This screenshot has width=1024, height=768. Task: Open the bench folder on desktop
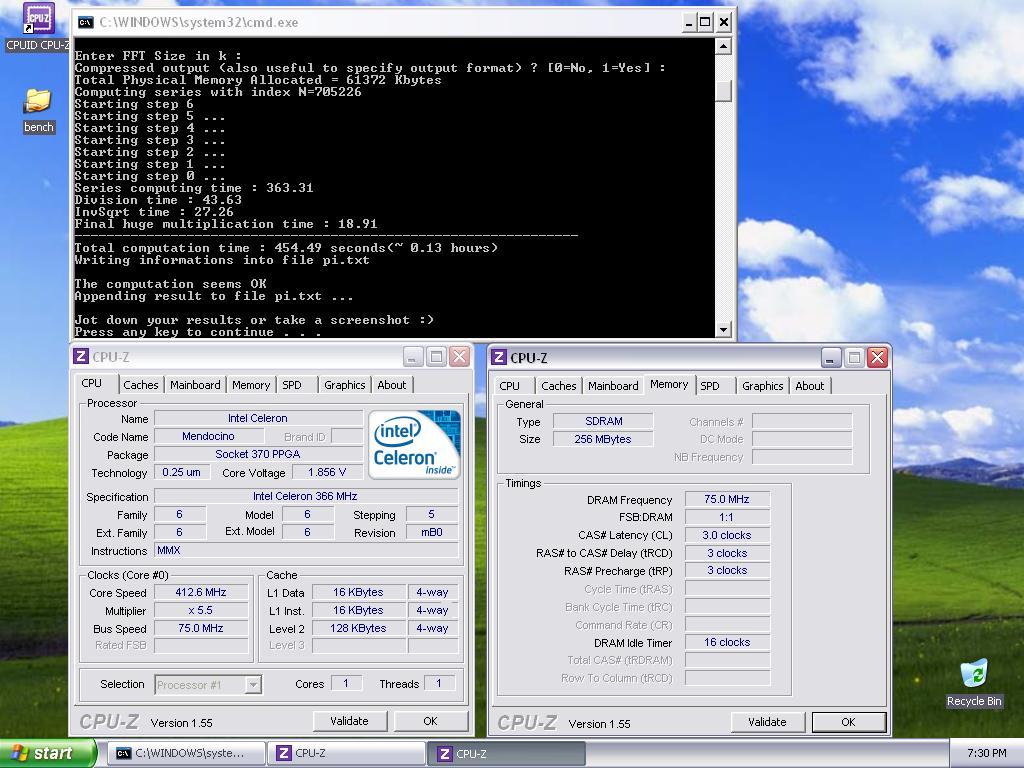click(x=38, y=111)
